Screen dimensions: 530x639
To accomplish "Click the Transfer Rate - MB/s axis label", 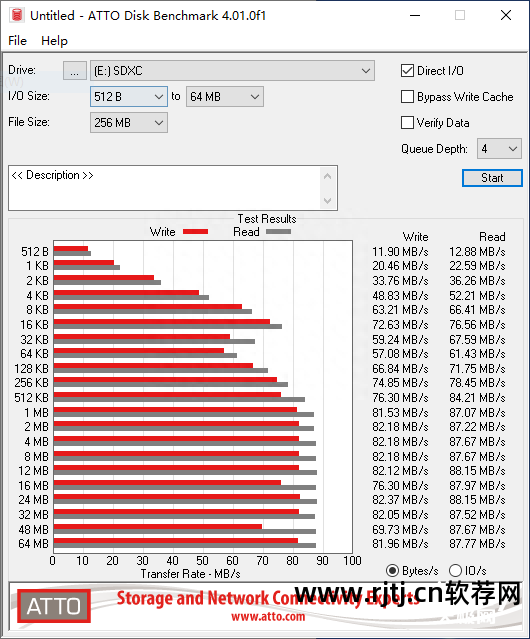I will click(x=190, y=574).
